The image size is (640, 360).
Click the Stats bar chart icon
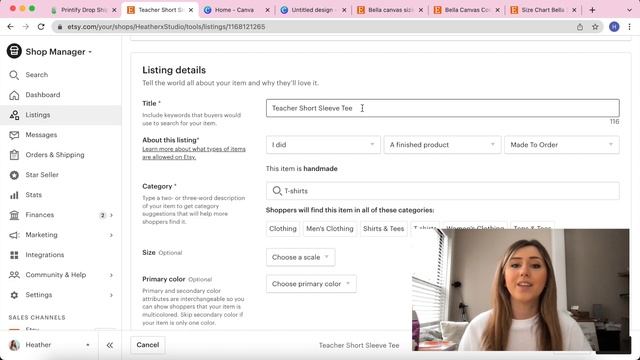[14, 195]
